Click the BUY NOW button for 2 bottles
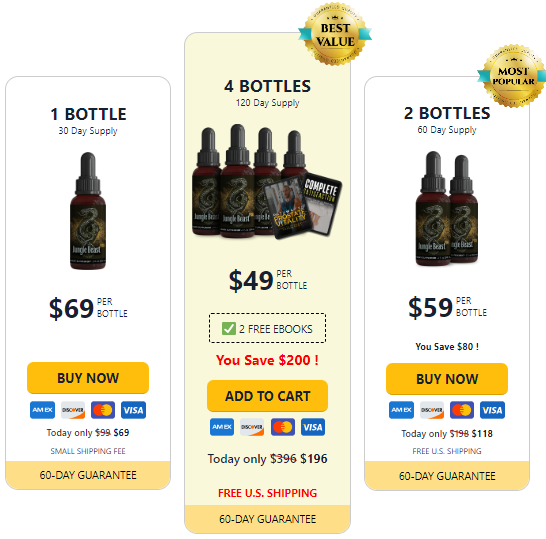 pos(447,379)
